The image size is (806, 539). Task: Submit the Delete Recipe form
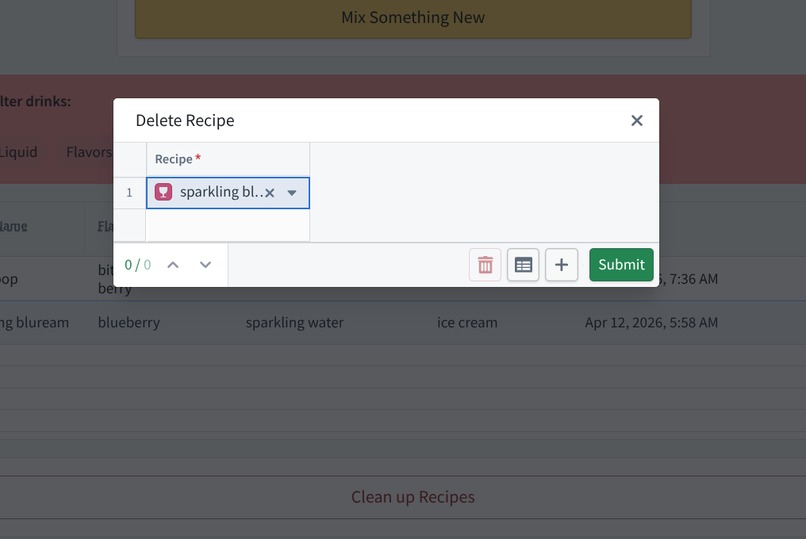click(621, 265)
